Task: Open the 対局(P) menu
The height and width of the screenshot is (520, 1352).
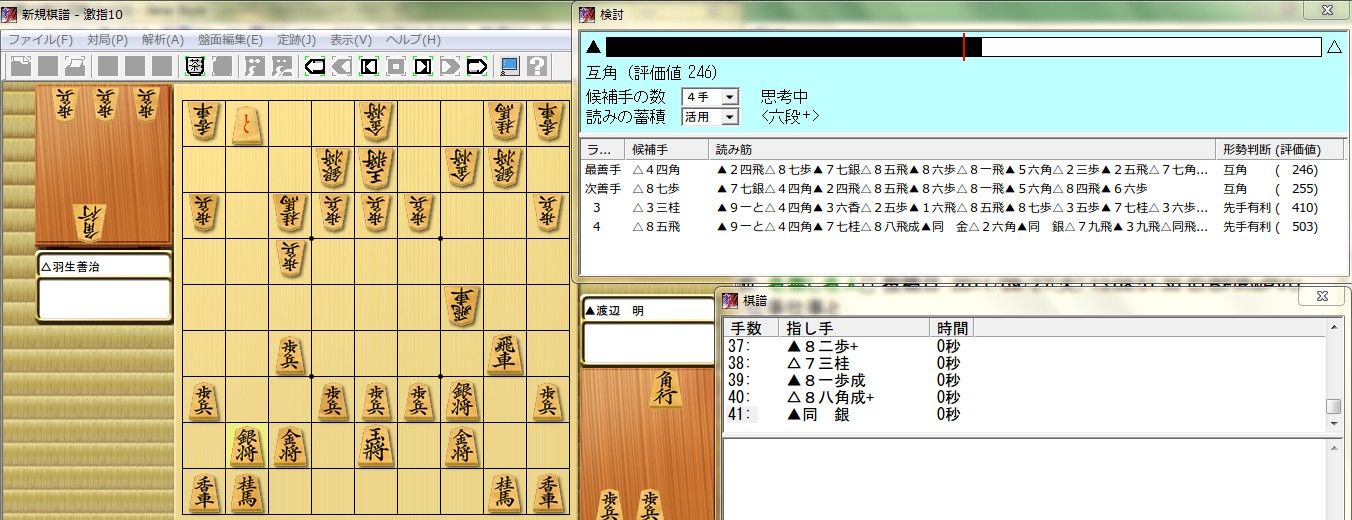Action: coord(107,40)
